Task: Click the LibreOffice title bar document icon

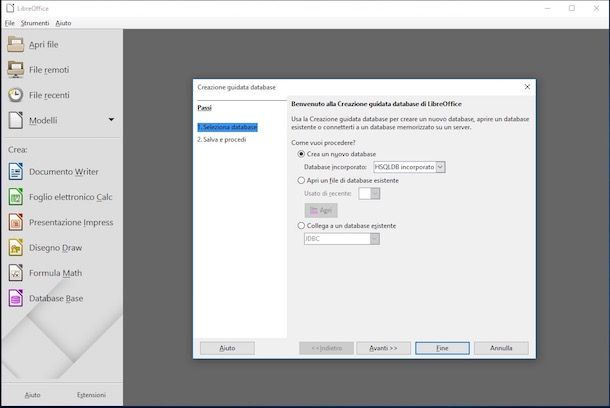Action: click(x=10, y=8)
